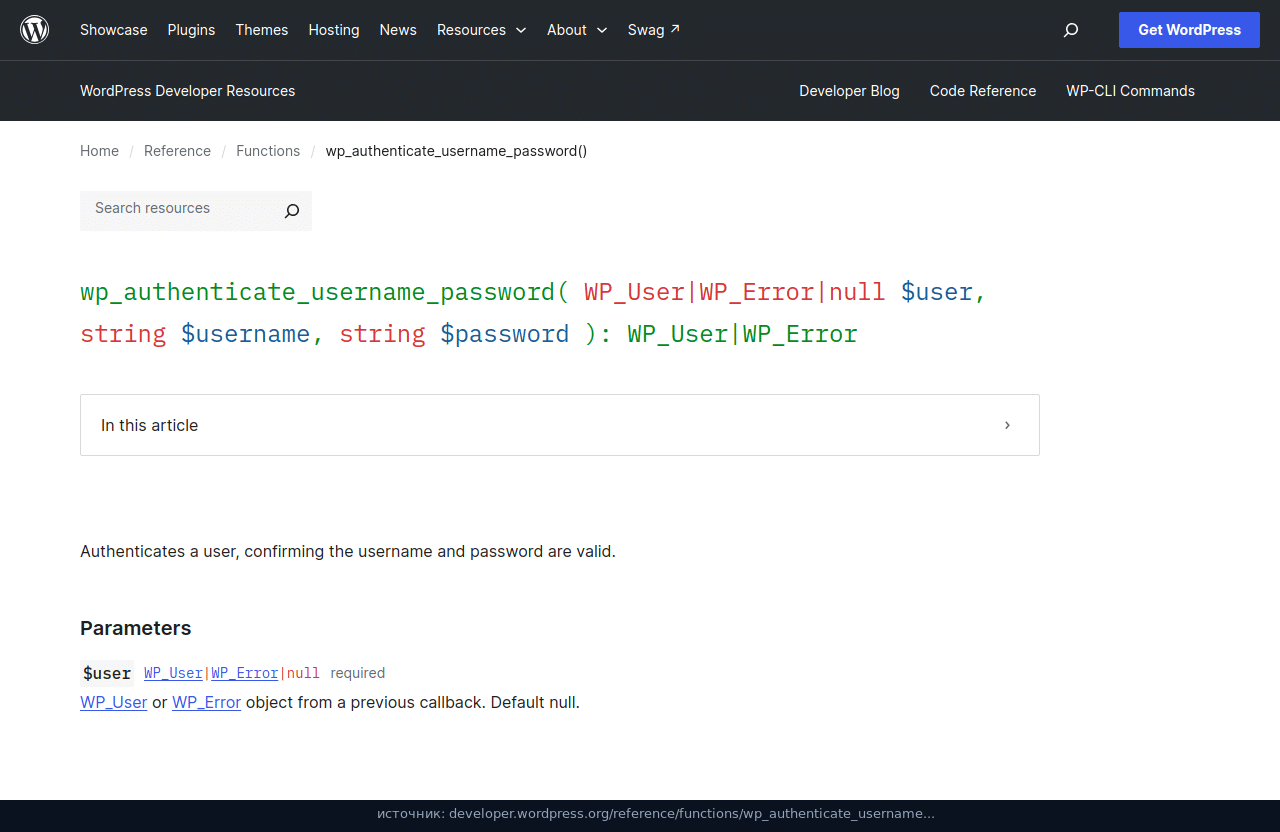Click the source URL caption at bottom
This screenshot has width=1280, height=832.
[656, 814]
